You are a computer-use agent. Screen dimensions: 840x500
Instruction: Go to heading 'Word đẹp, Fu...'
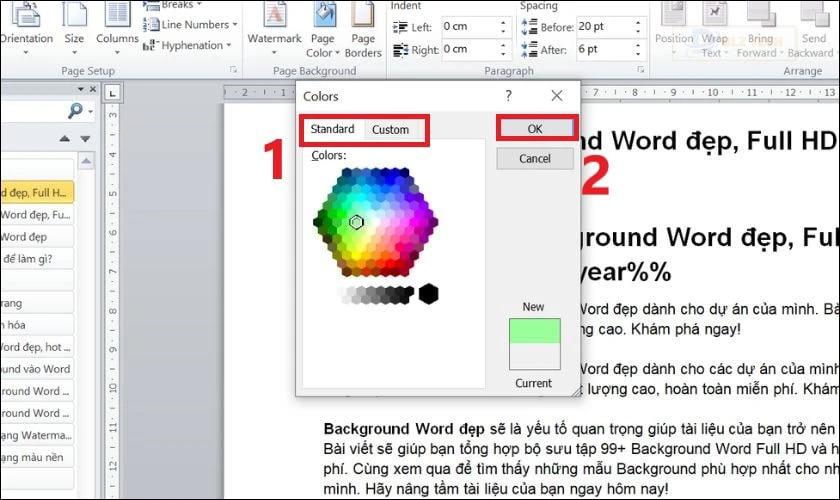[36, 215]
